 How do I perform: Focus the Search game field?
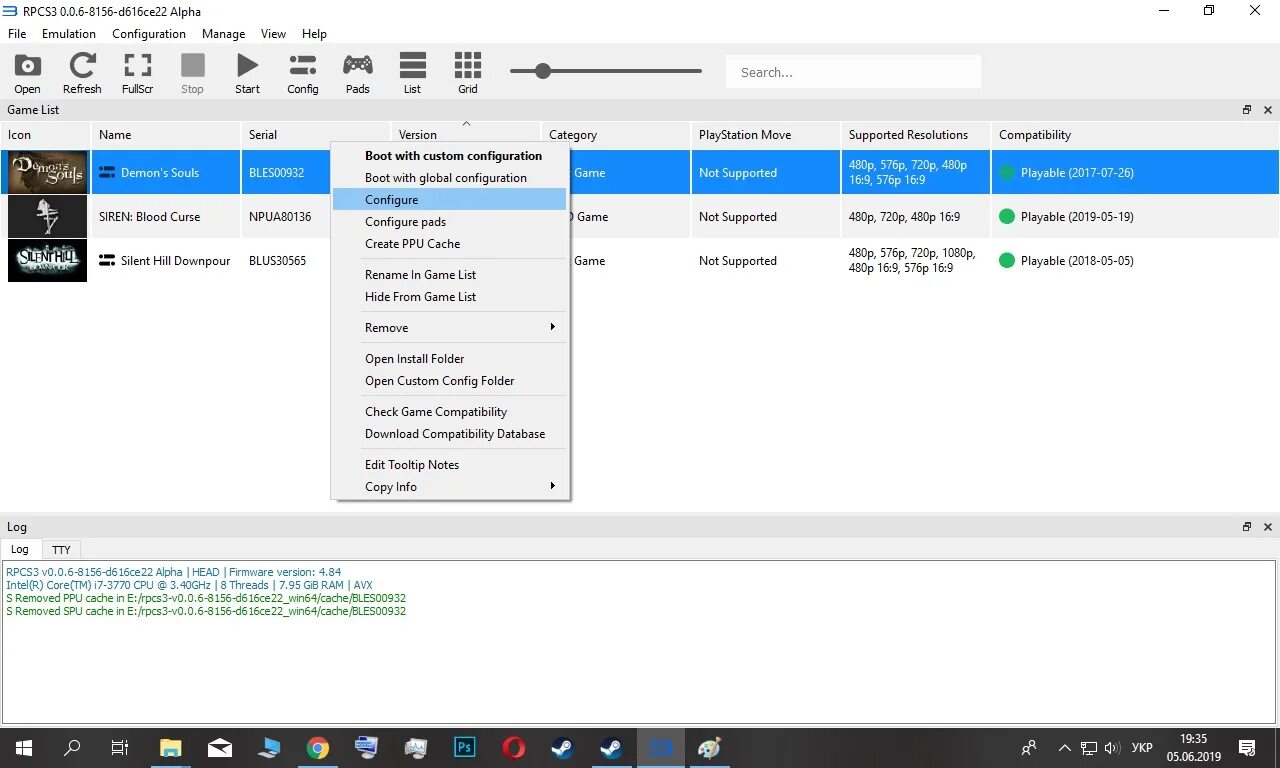(853, 72)
